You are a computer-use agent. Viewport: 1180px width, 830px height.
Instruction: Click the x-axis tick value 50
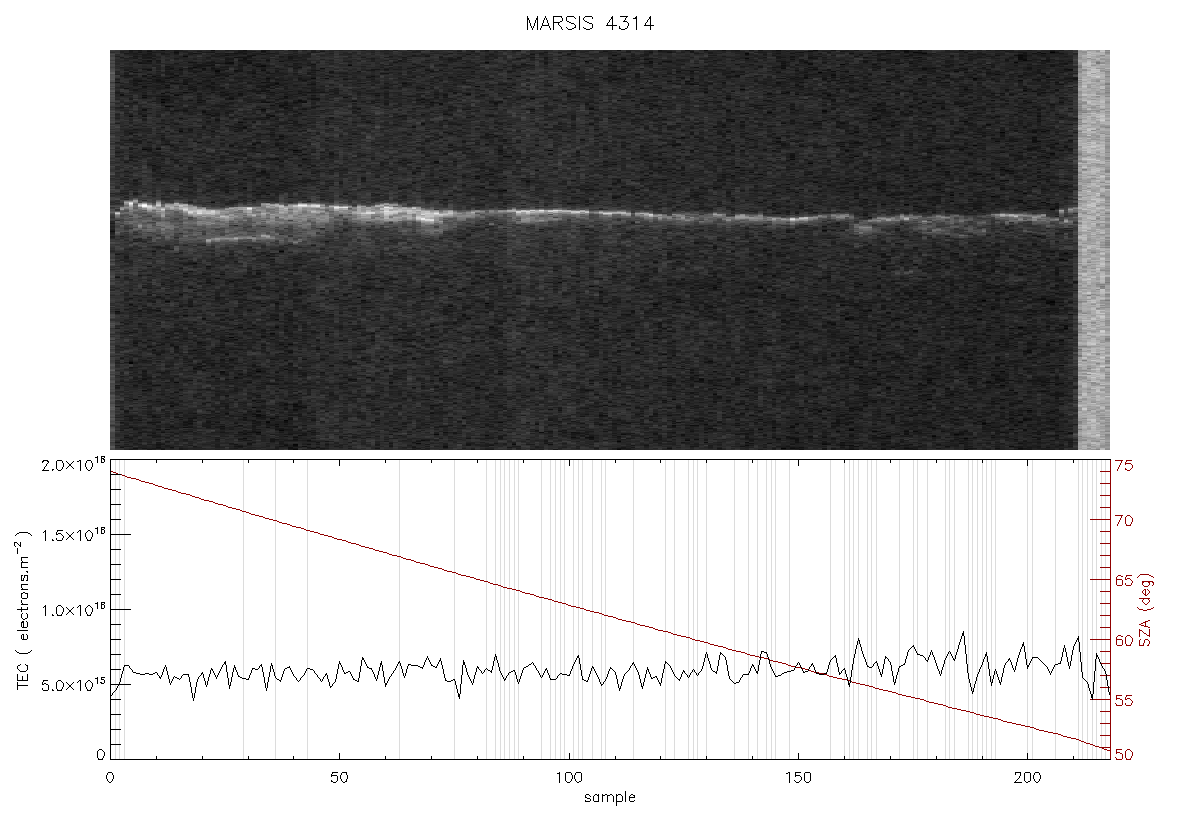click(x=339, y=777)
